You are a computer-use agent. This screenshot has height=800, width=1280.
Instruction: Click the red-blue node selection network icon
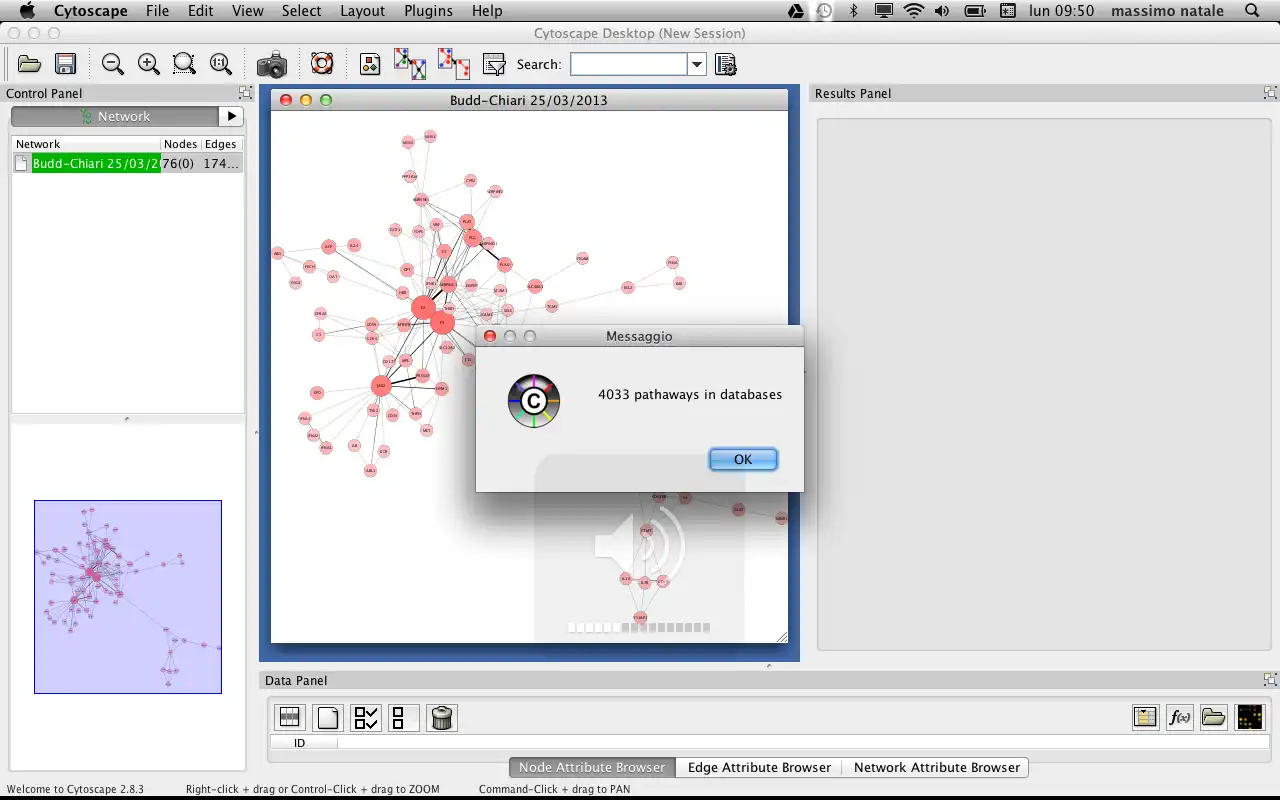(454, 64)
